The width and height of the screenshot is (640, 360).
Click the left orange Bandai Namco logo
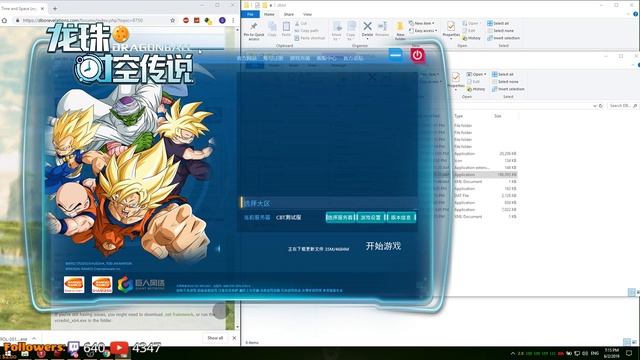pyautogui.click(x=74, y=284)
